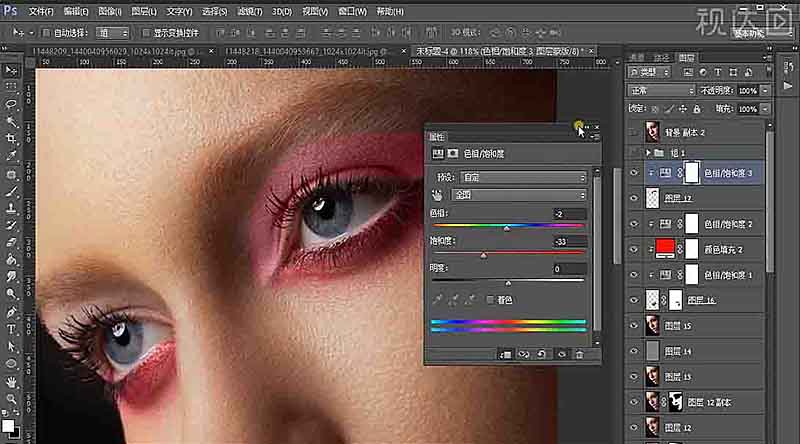Screen dimensions: 800x444
Task: Select the Clone Stamp tool
Action: (x=11, y=208)
